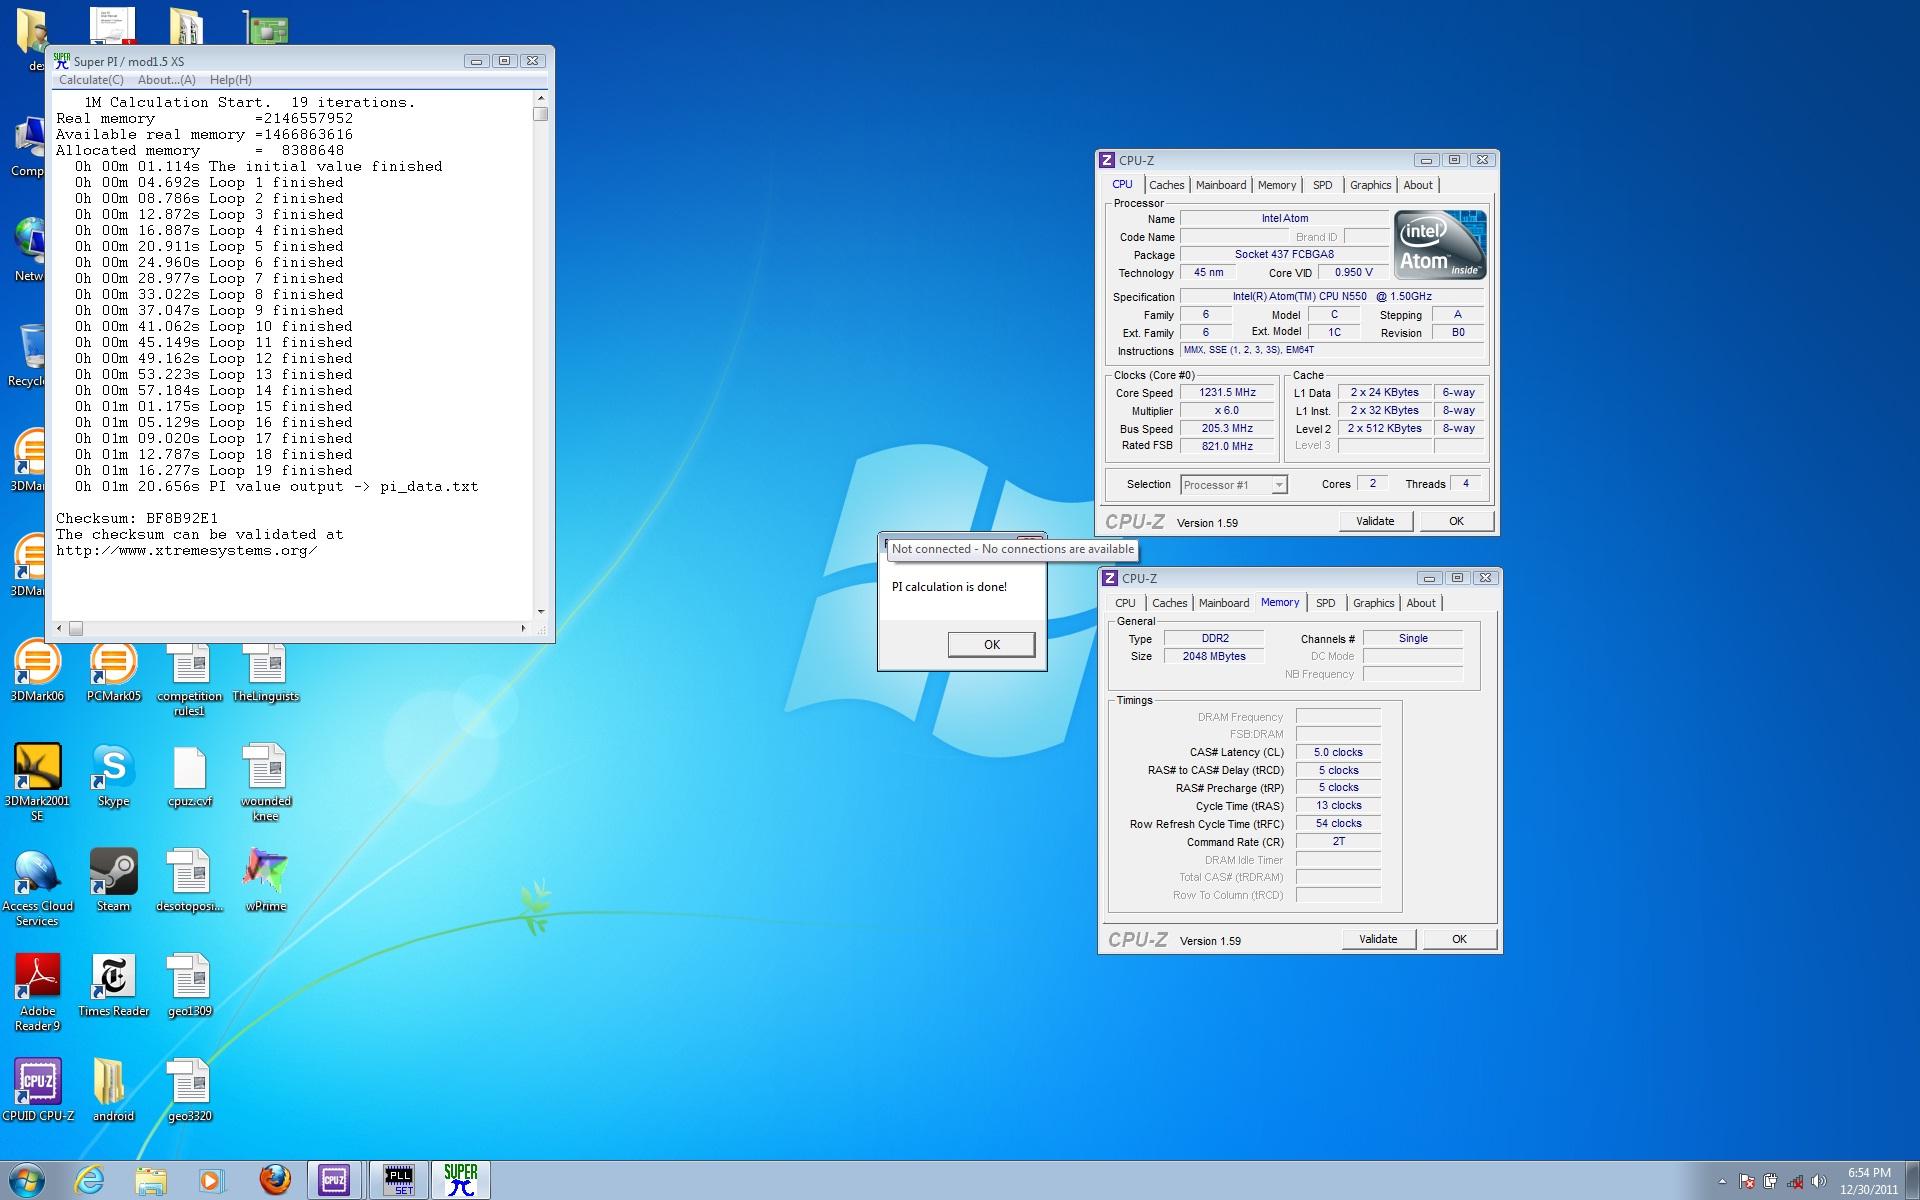1920x1200 pixels.
Task: Open TheLinguists document icon
Action: click(x=265, y=672)
